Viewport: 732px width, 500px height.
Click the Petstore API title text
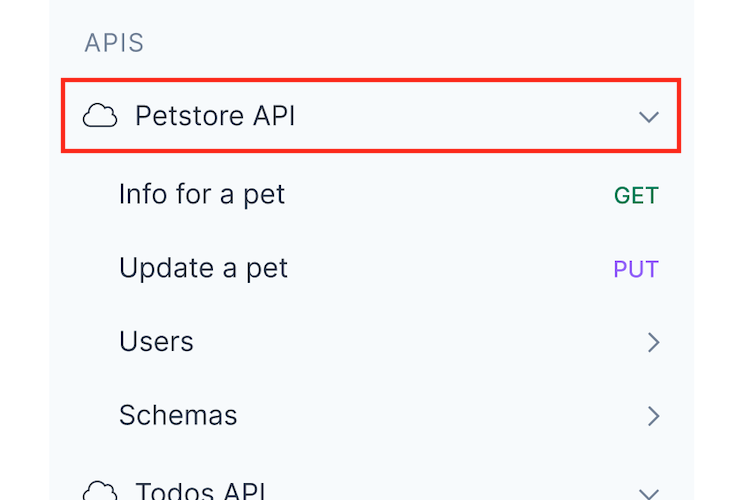click(x=215, y=116)
